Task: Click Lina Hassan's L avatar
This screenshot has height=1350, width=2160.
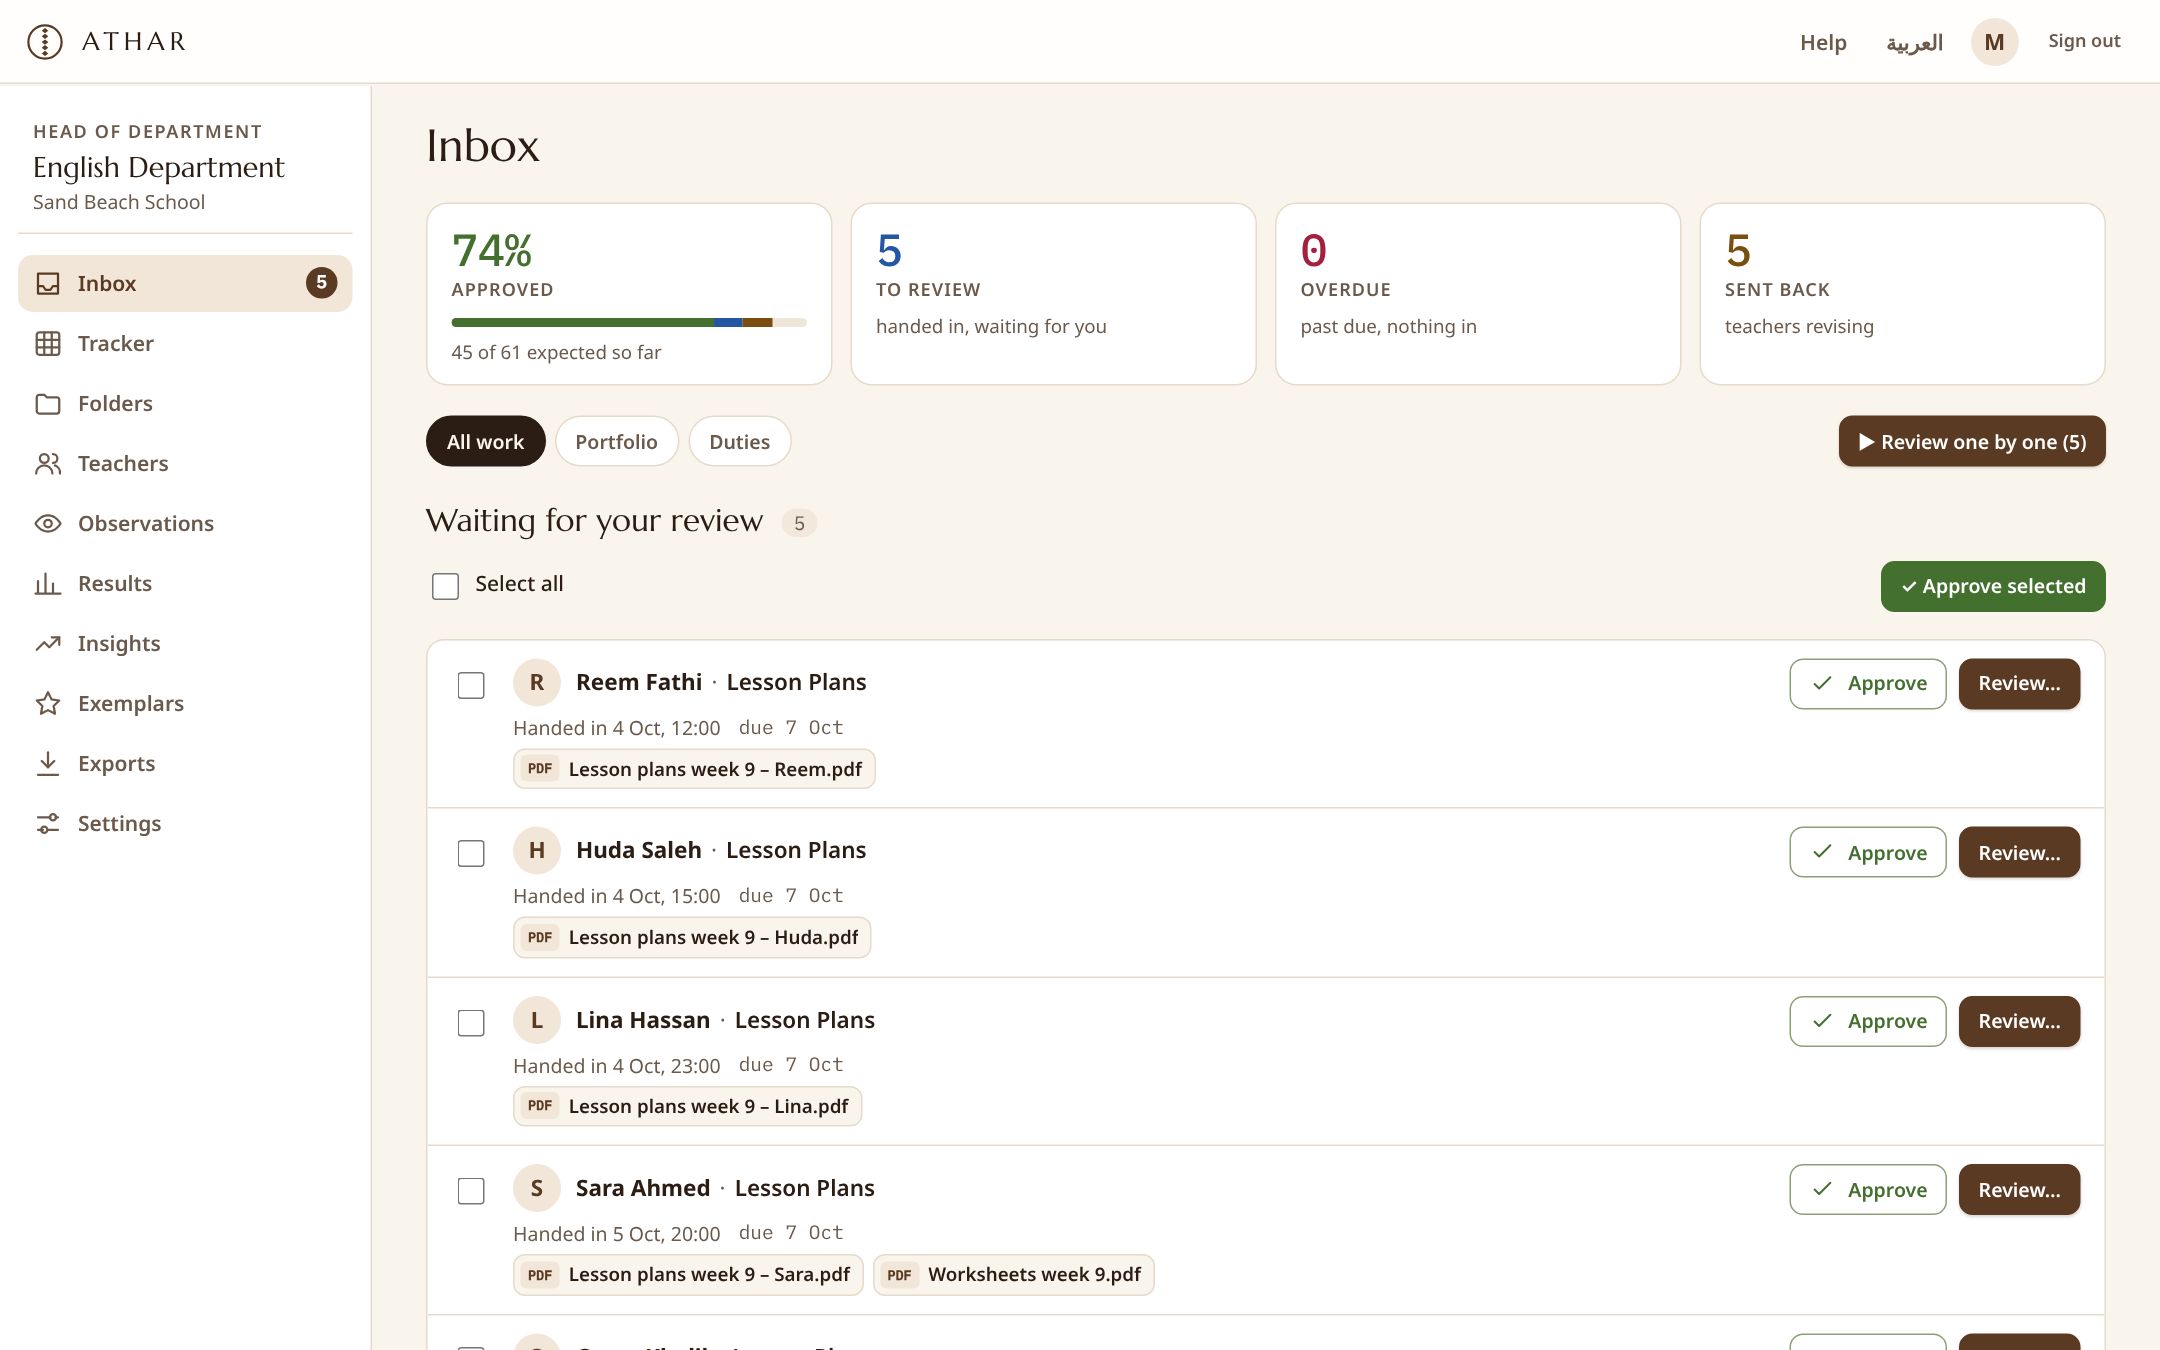Action: pyautogui.click(x=537, y=1020)
